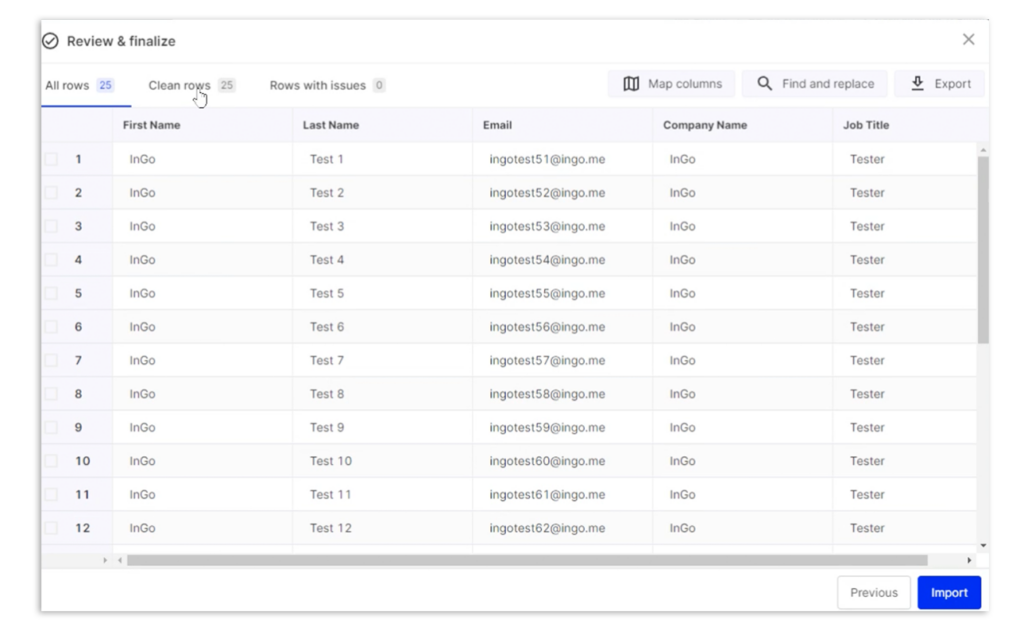
Task: Check the box on row 5
Action: pyautogui.click(x=51, y=293)
